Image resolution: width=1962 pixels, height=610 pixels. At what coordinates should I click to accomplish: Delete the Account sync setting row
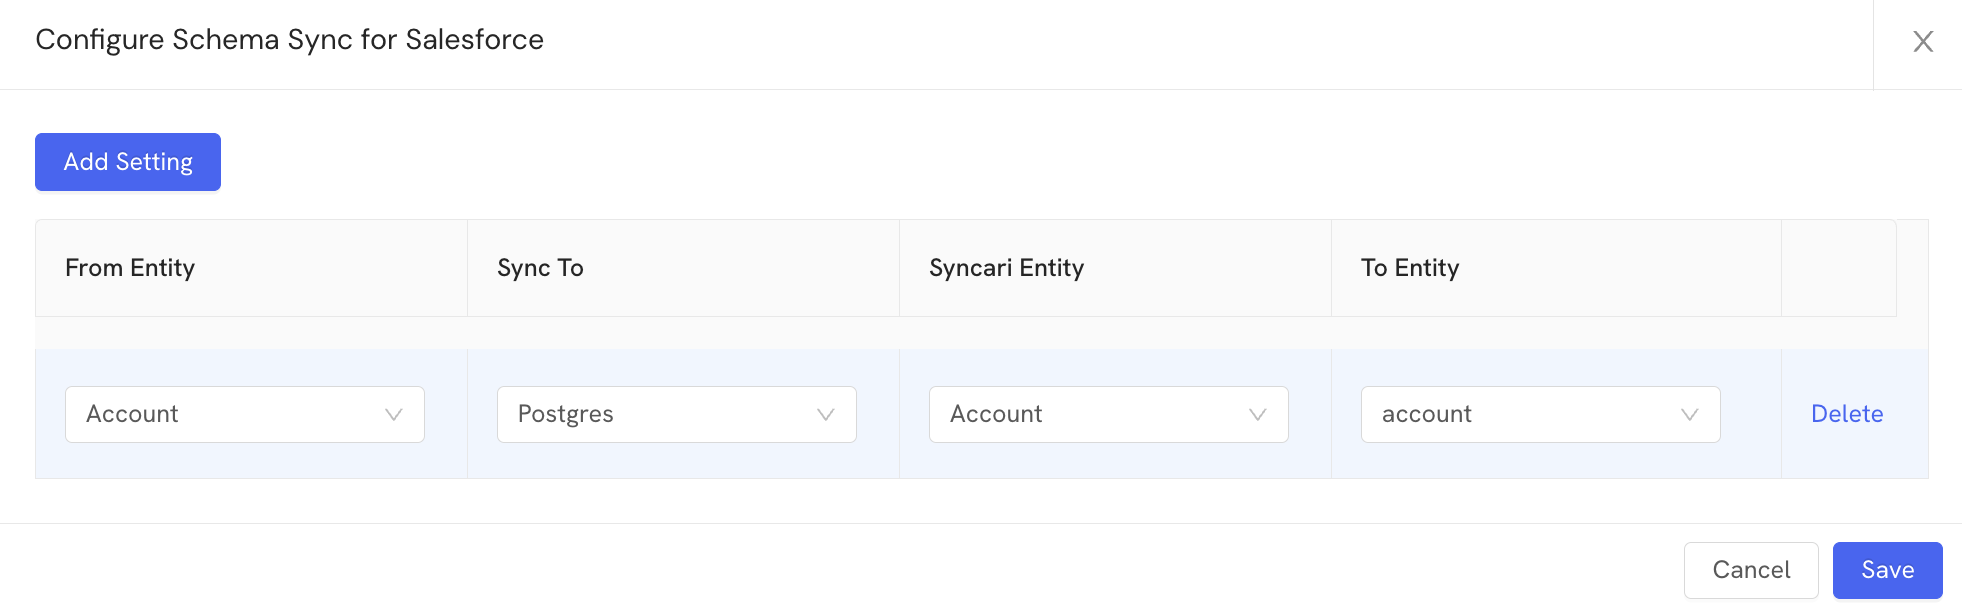pyautogui.click(x=1847, y=414)
